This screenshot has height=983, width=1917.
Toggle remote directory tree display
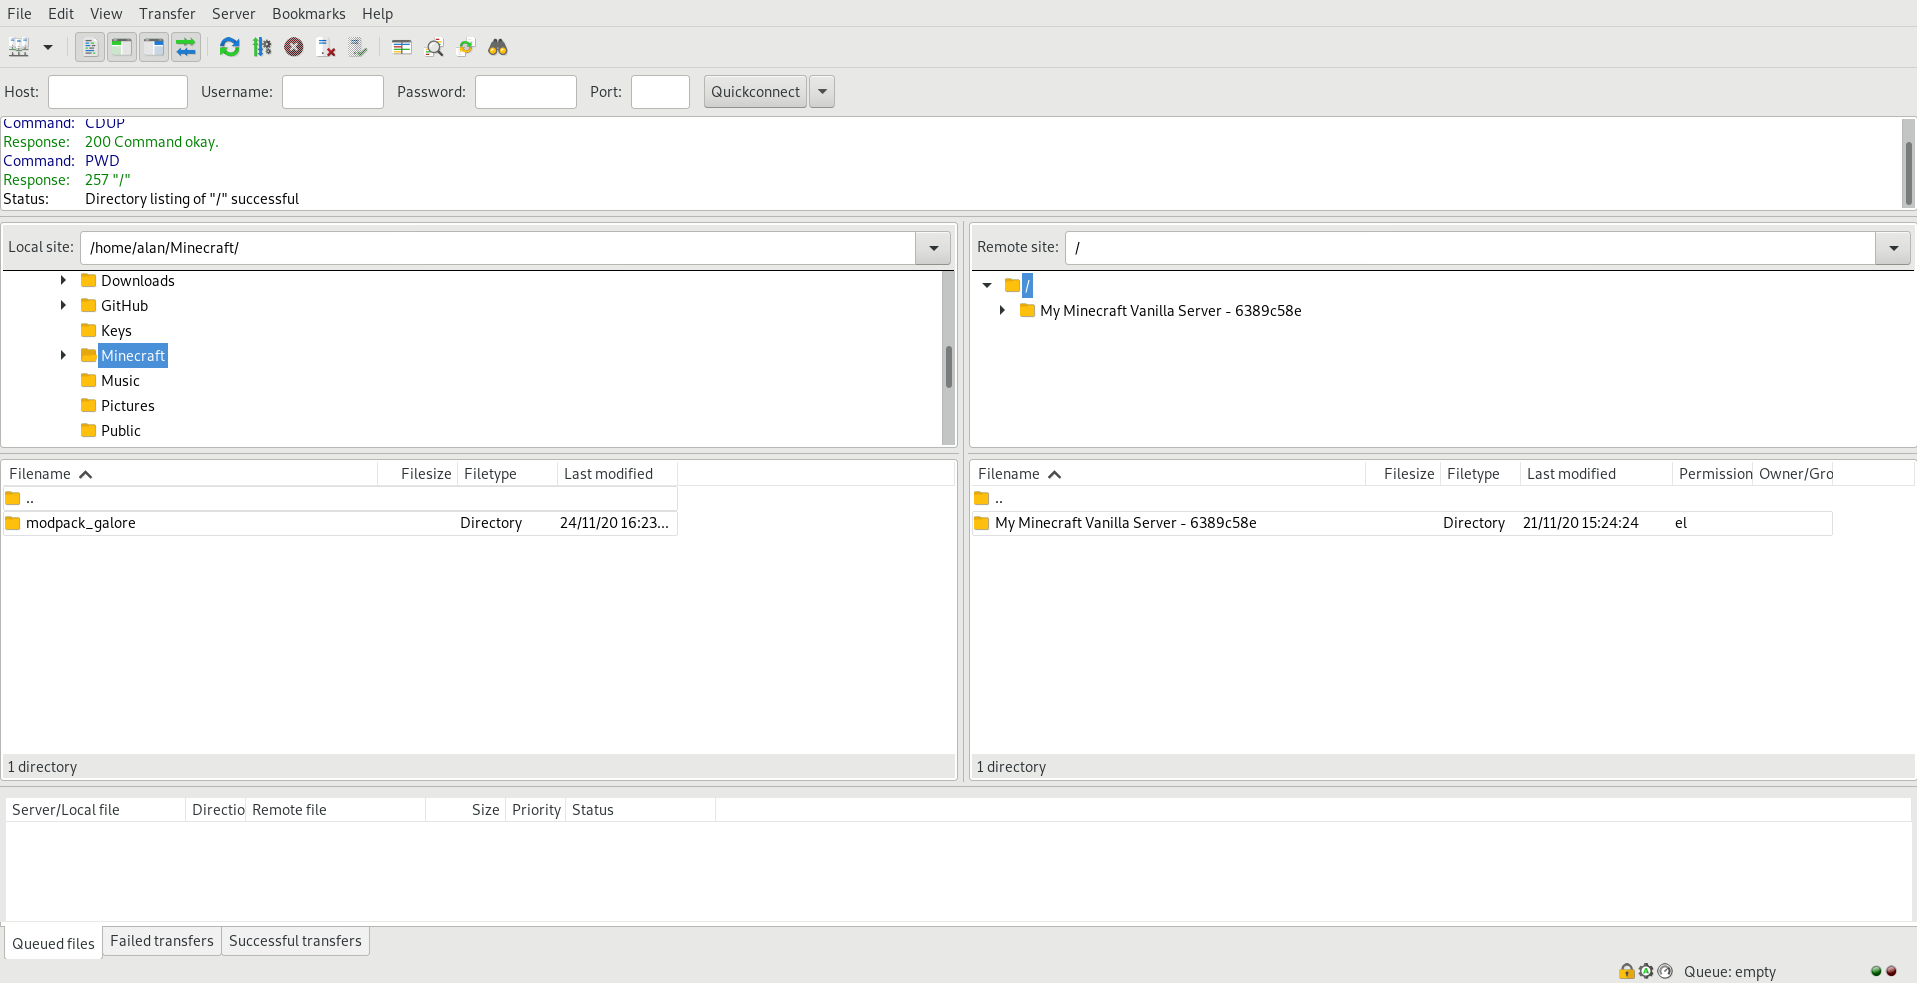click(x=154, y=47)
